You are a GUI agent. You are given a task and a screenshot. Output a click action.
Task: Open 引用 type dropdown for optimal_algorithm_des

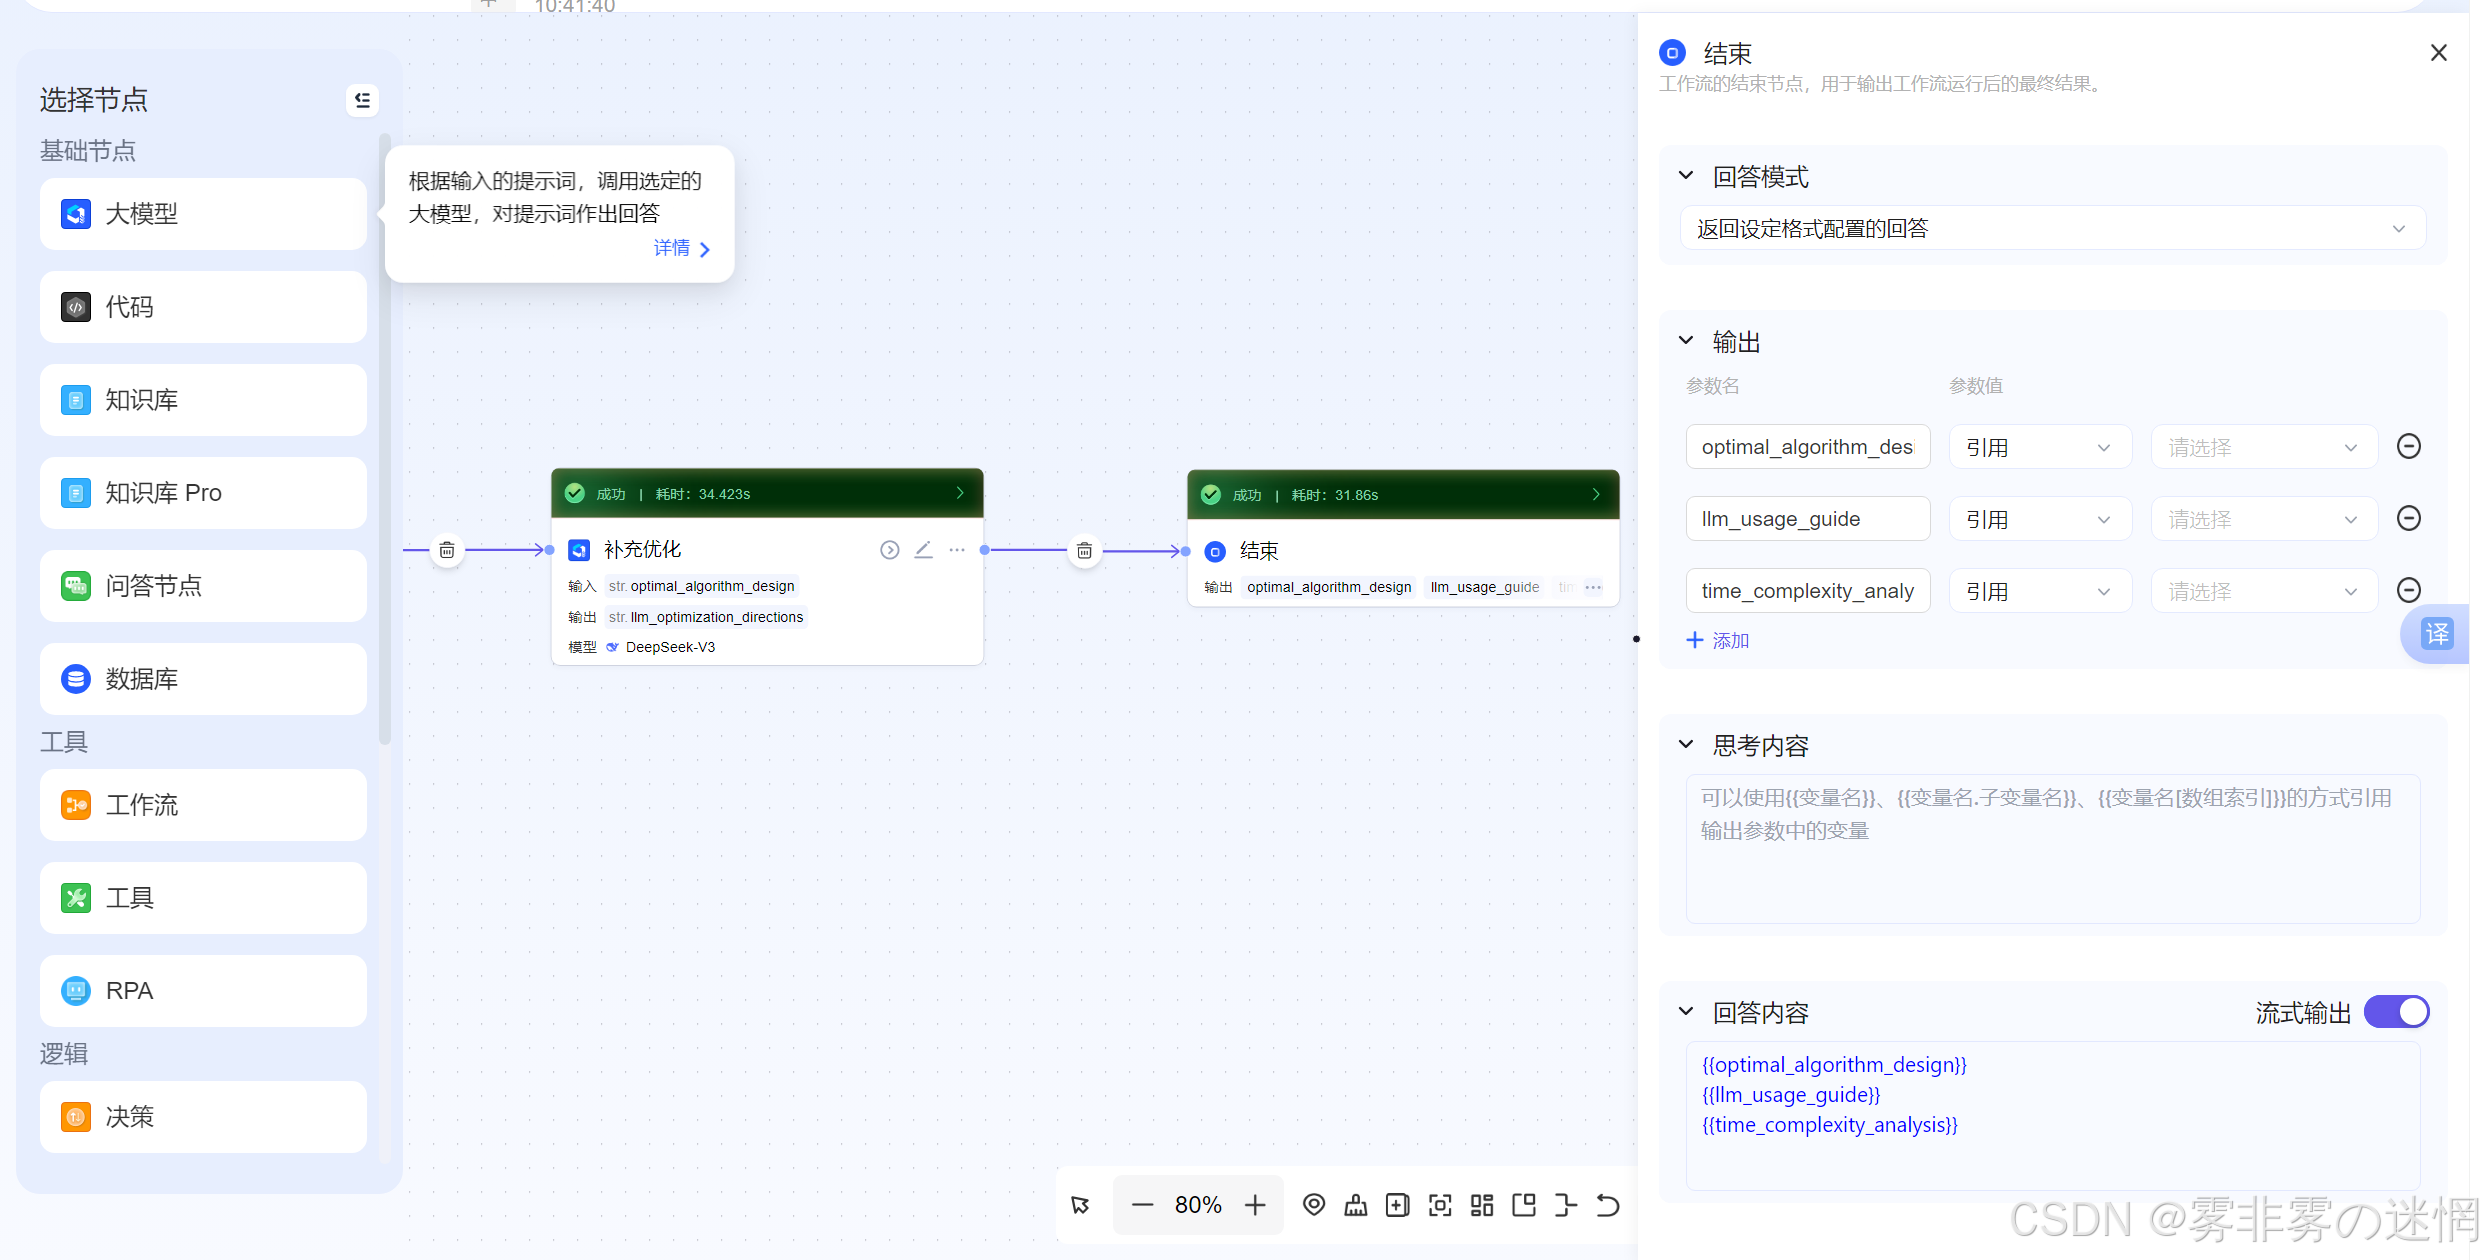click(x=2039, y=447)
